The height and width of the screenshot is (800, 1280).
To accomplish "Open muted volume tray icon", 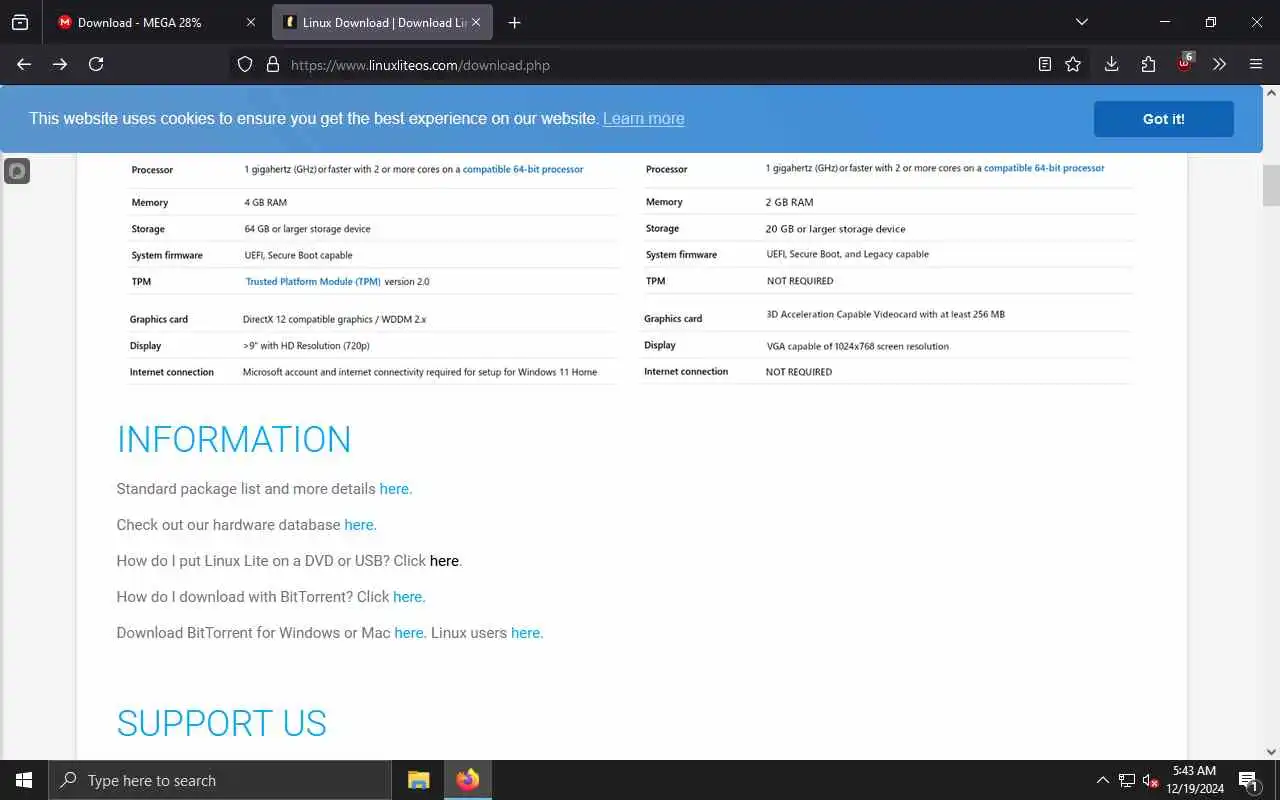I will click(1151, 780).
